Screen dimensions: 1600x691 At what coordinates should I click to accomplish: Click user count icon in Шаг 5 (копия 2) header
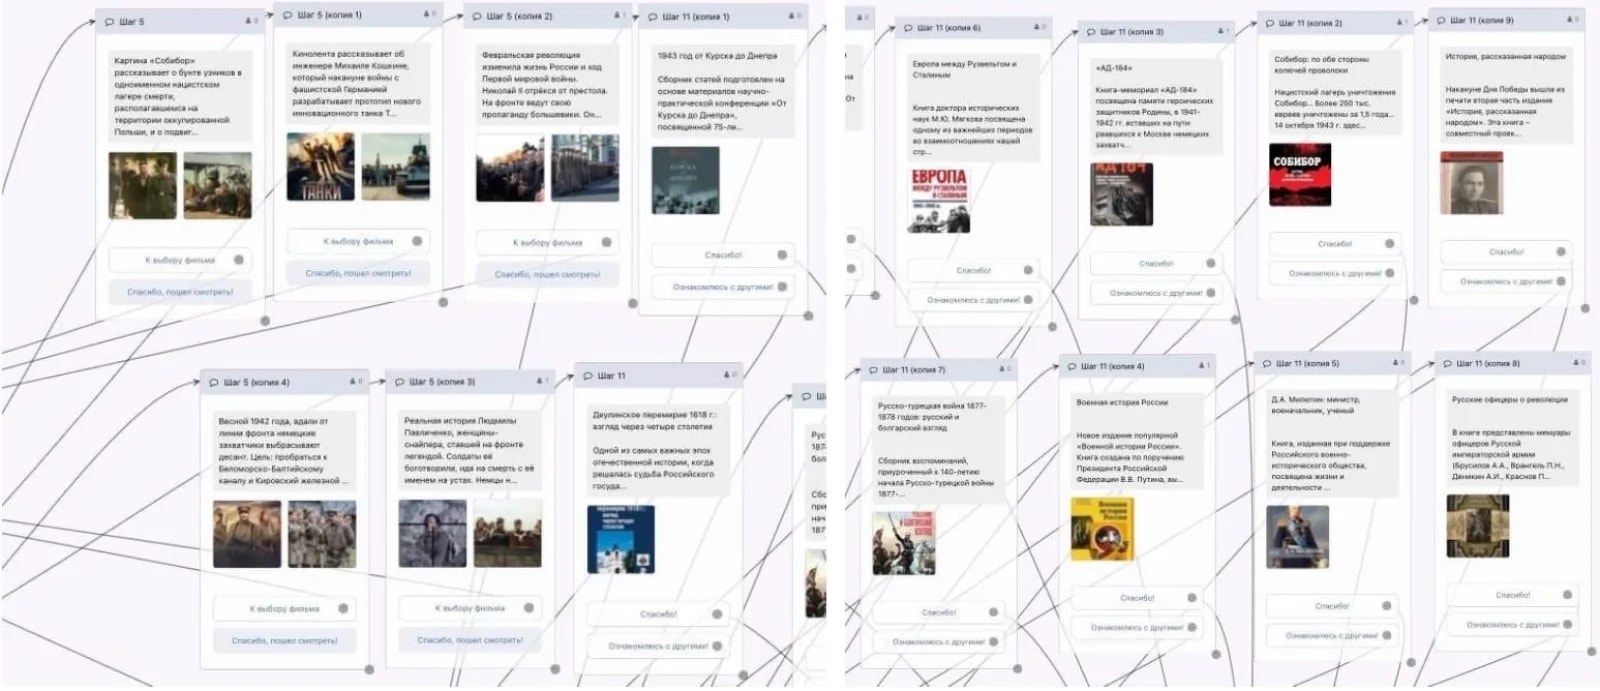(x=619, y=16)
